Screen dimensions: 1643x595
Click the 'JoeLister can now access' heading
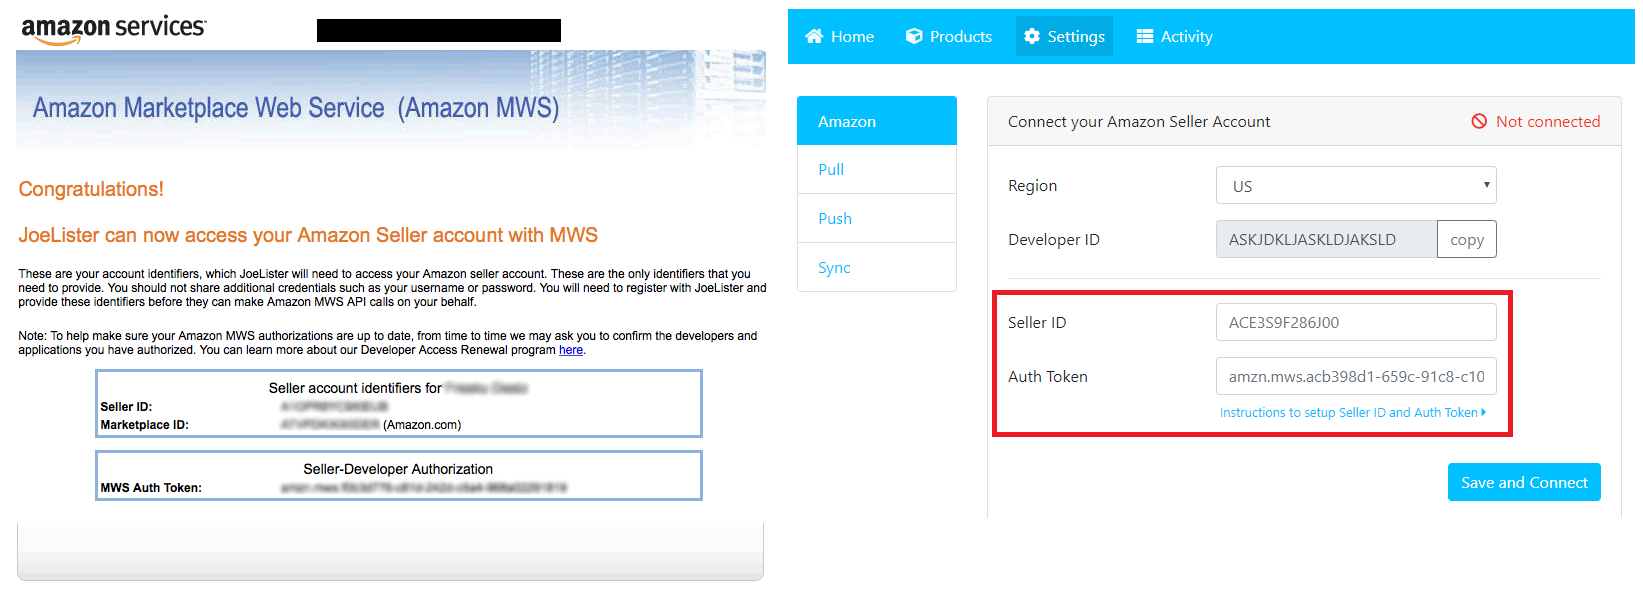click(x=308, y=235)
